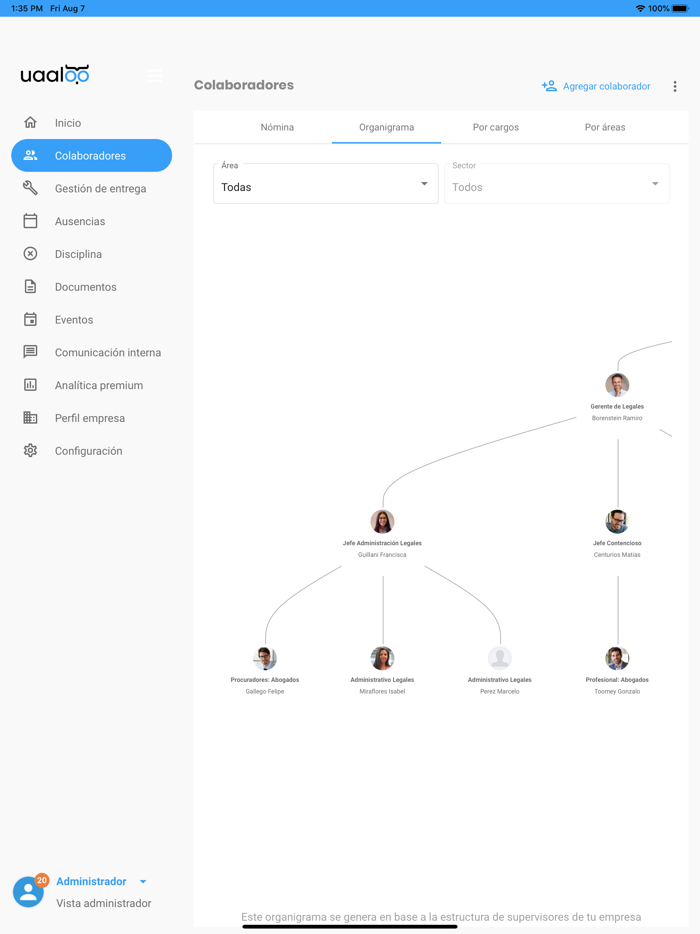Click the Jefe Contencioso title
Image resolution: width=700 pixels, height=934 pixels.
[617, 543]
